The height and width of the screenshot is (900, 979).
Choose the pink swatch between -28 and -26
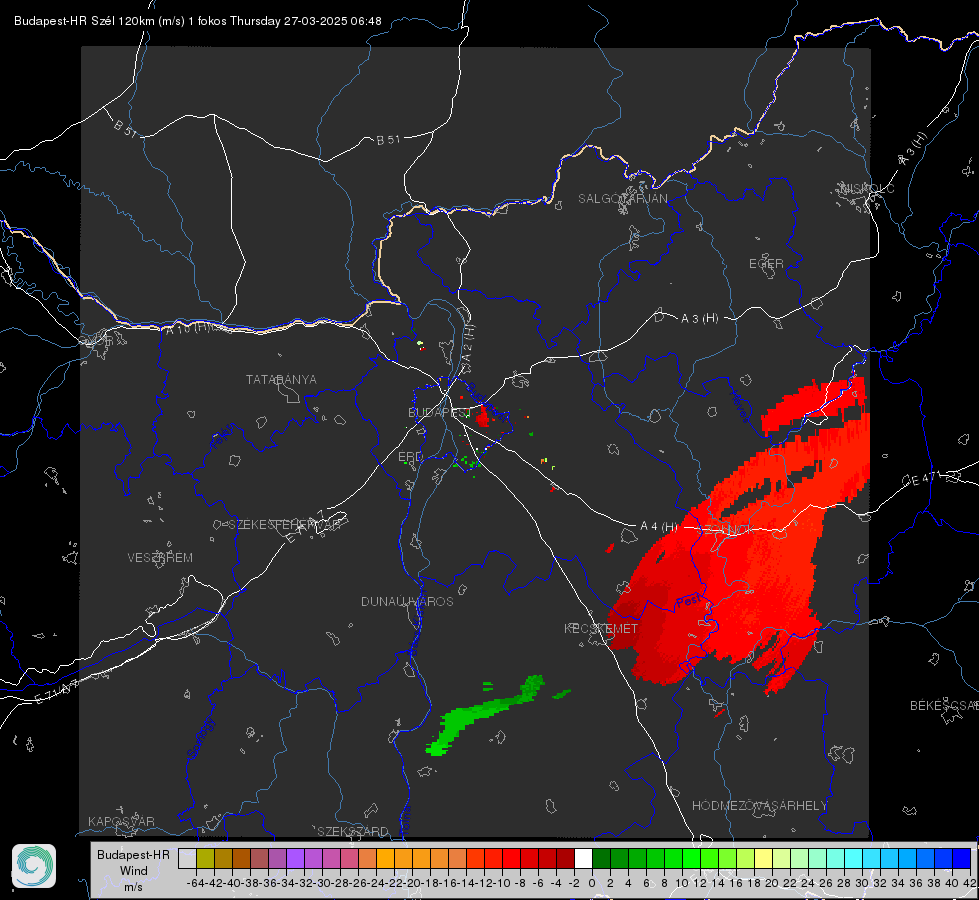point(349,859)
